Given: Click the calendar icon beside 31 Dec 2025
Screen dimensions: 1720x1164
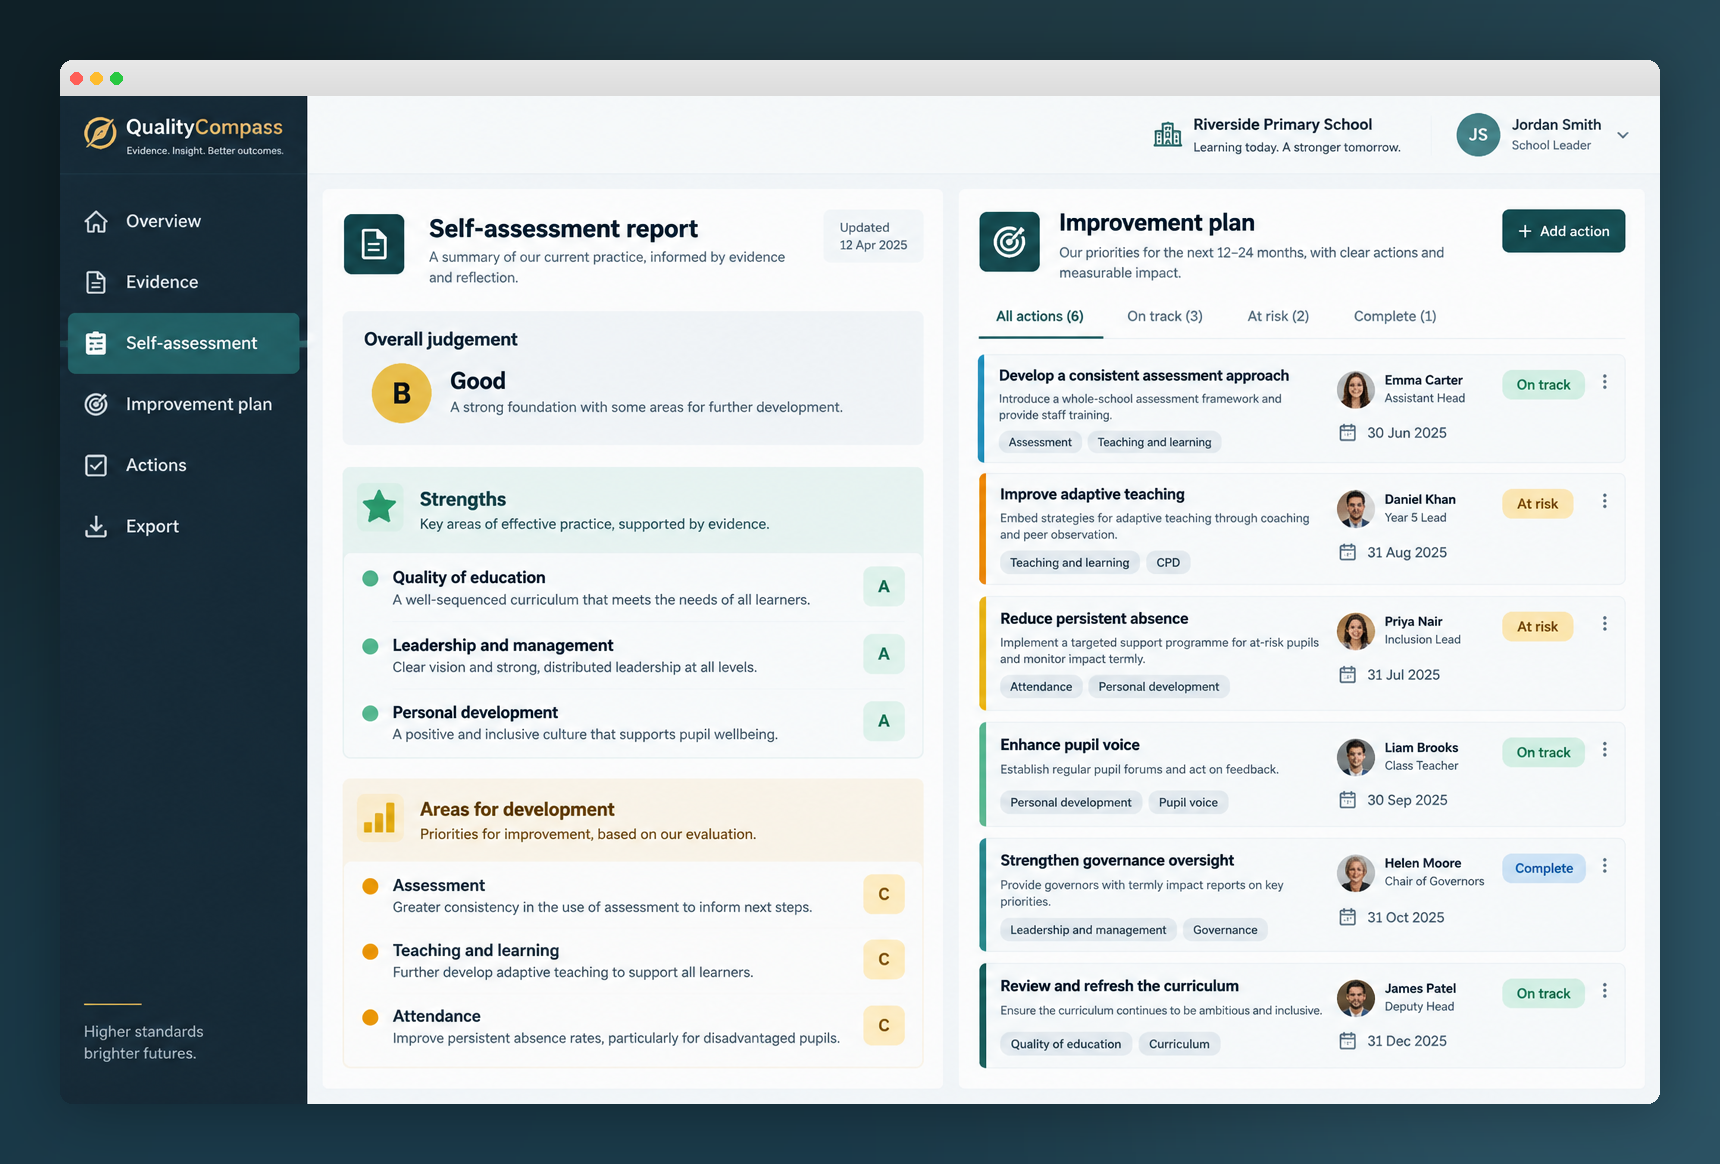Looking at the screenshot, I should click(1348, 1041).
